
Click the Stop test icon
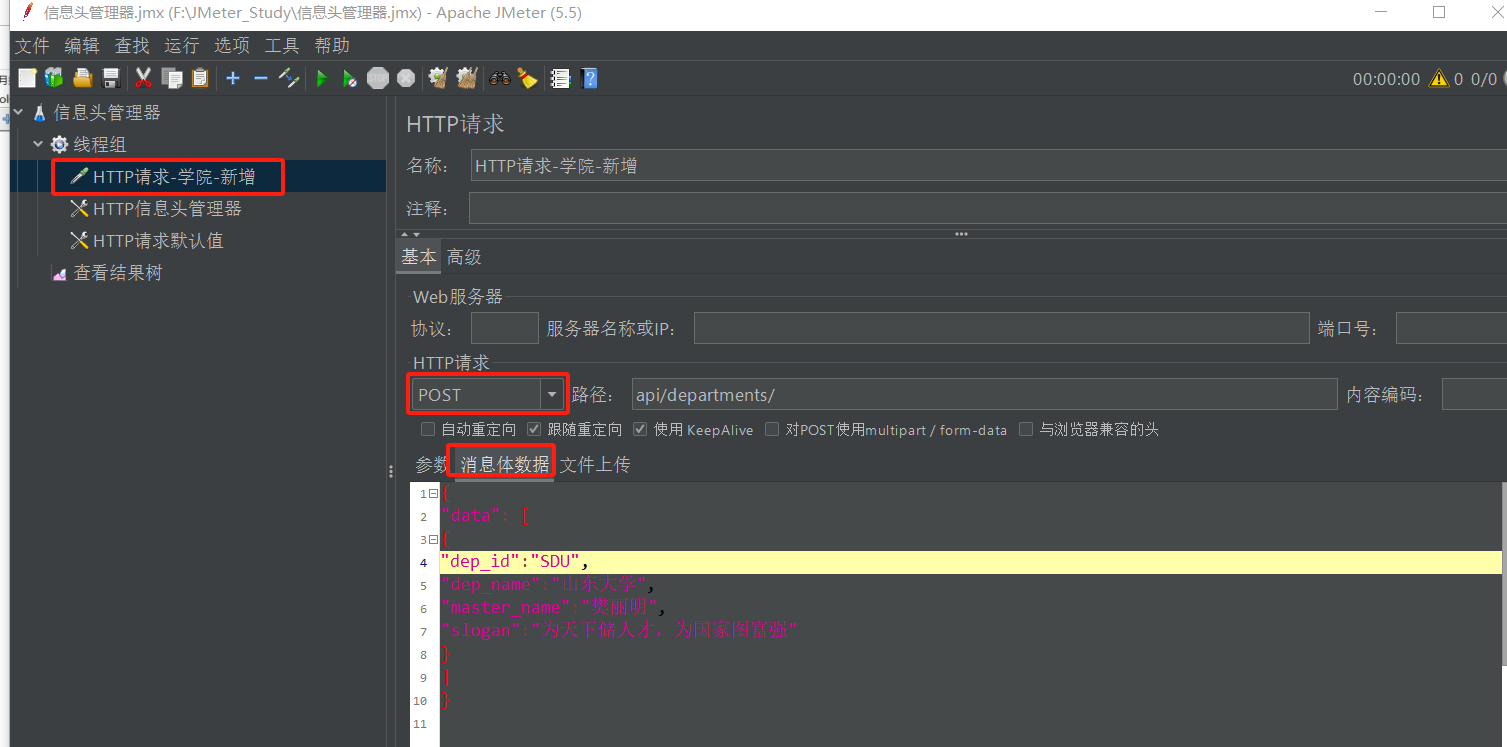pyautogui.click(x=378, y=78)
